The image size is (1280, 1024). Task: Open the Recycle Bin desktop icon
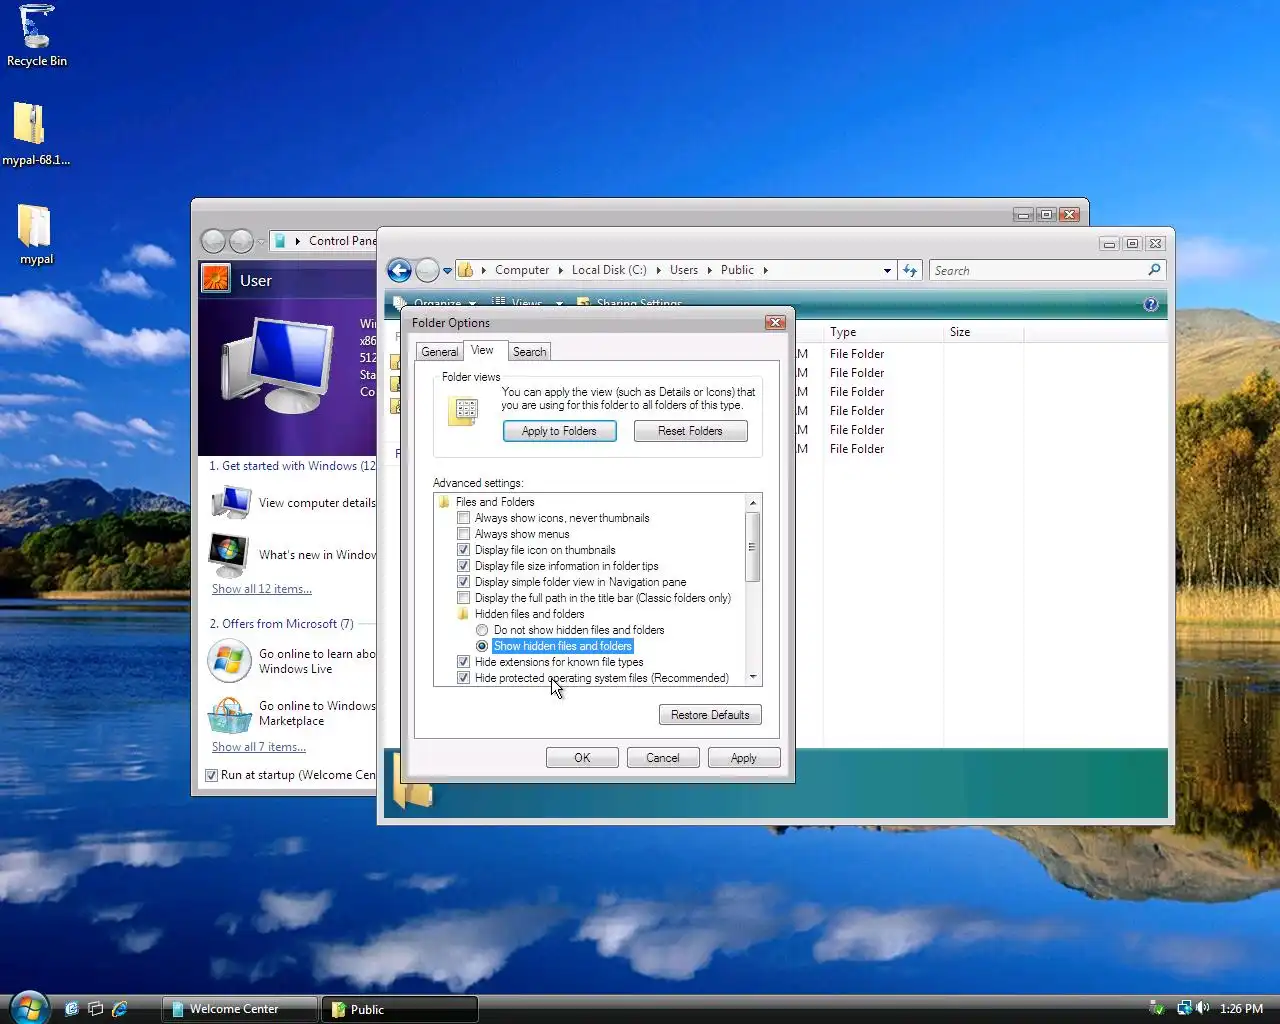click(37, 28)
